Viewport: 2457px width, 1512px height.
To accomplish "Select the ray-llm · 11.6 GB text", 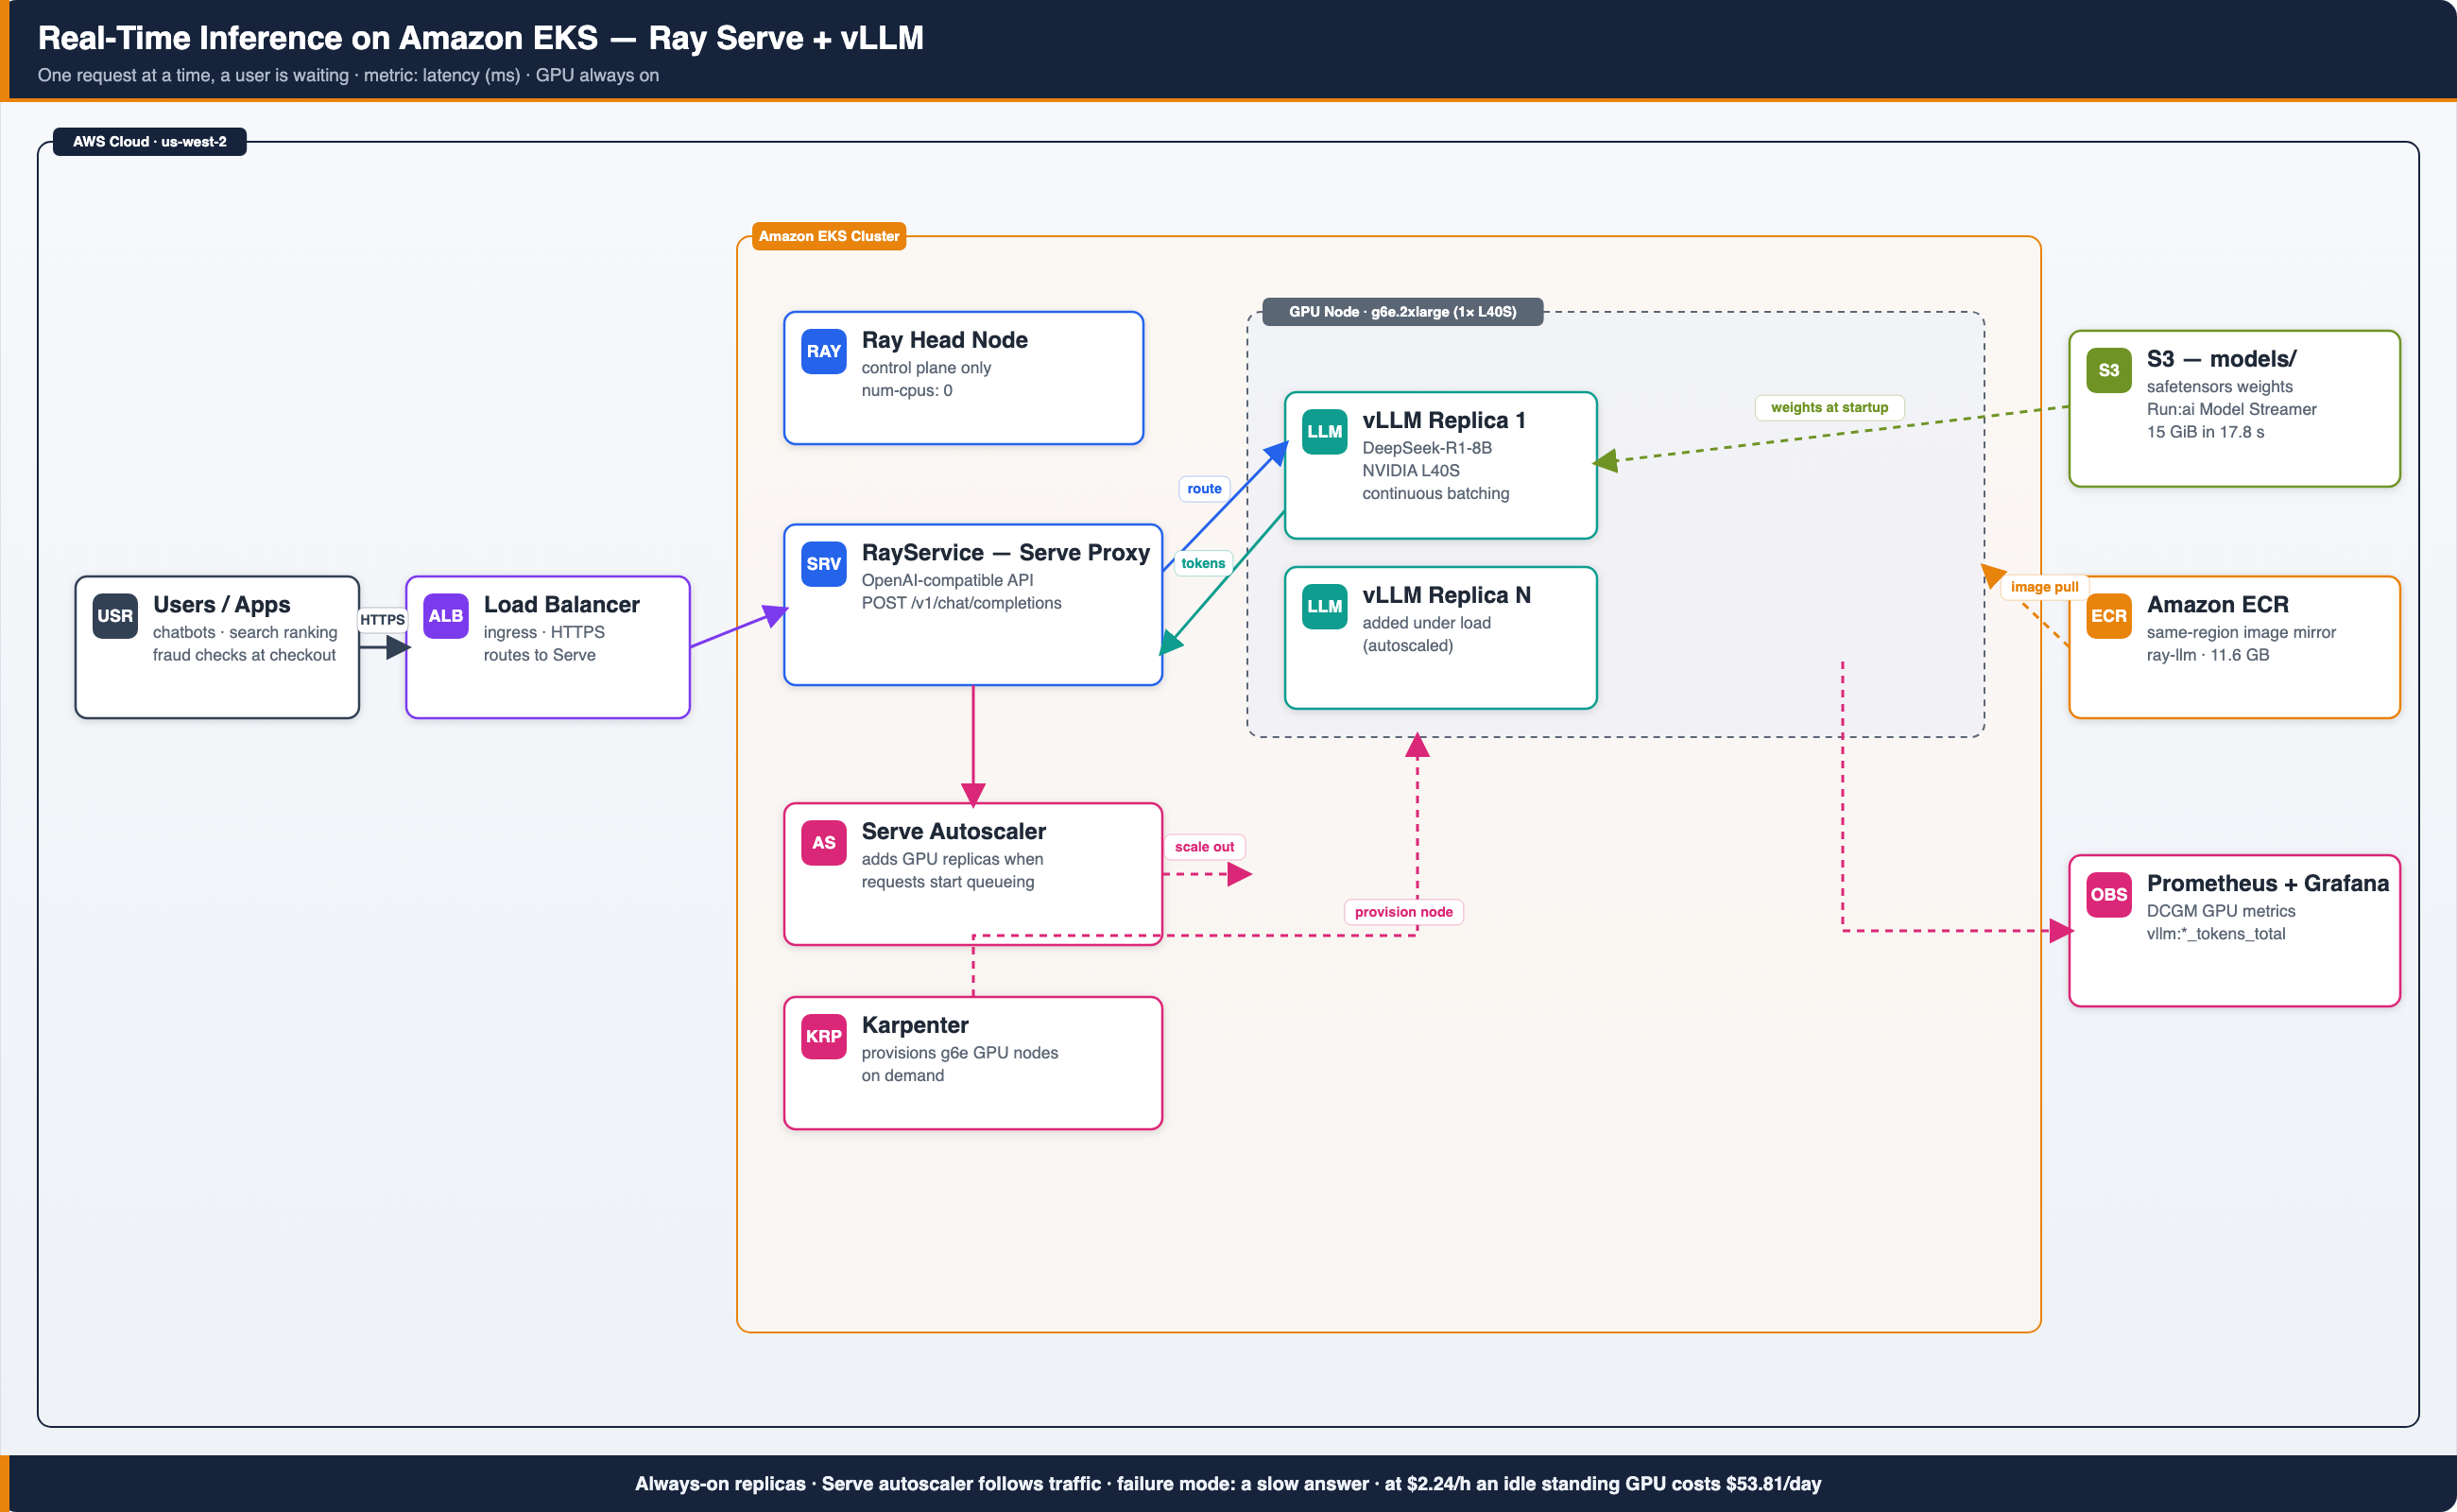I will click(x=2207, y=655).
